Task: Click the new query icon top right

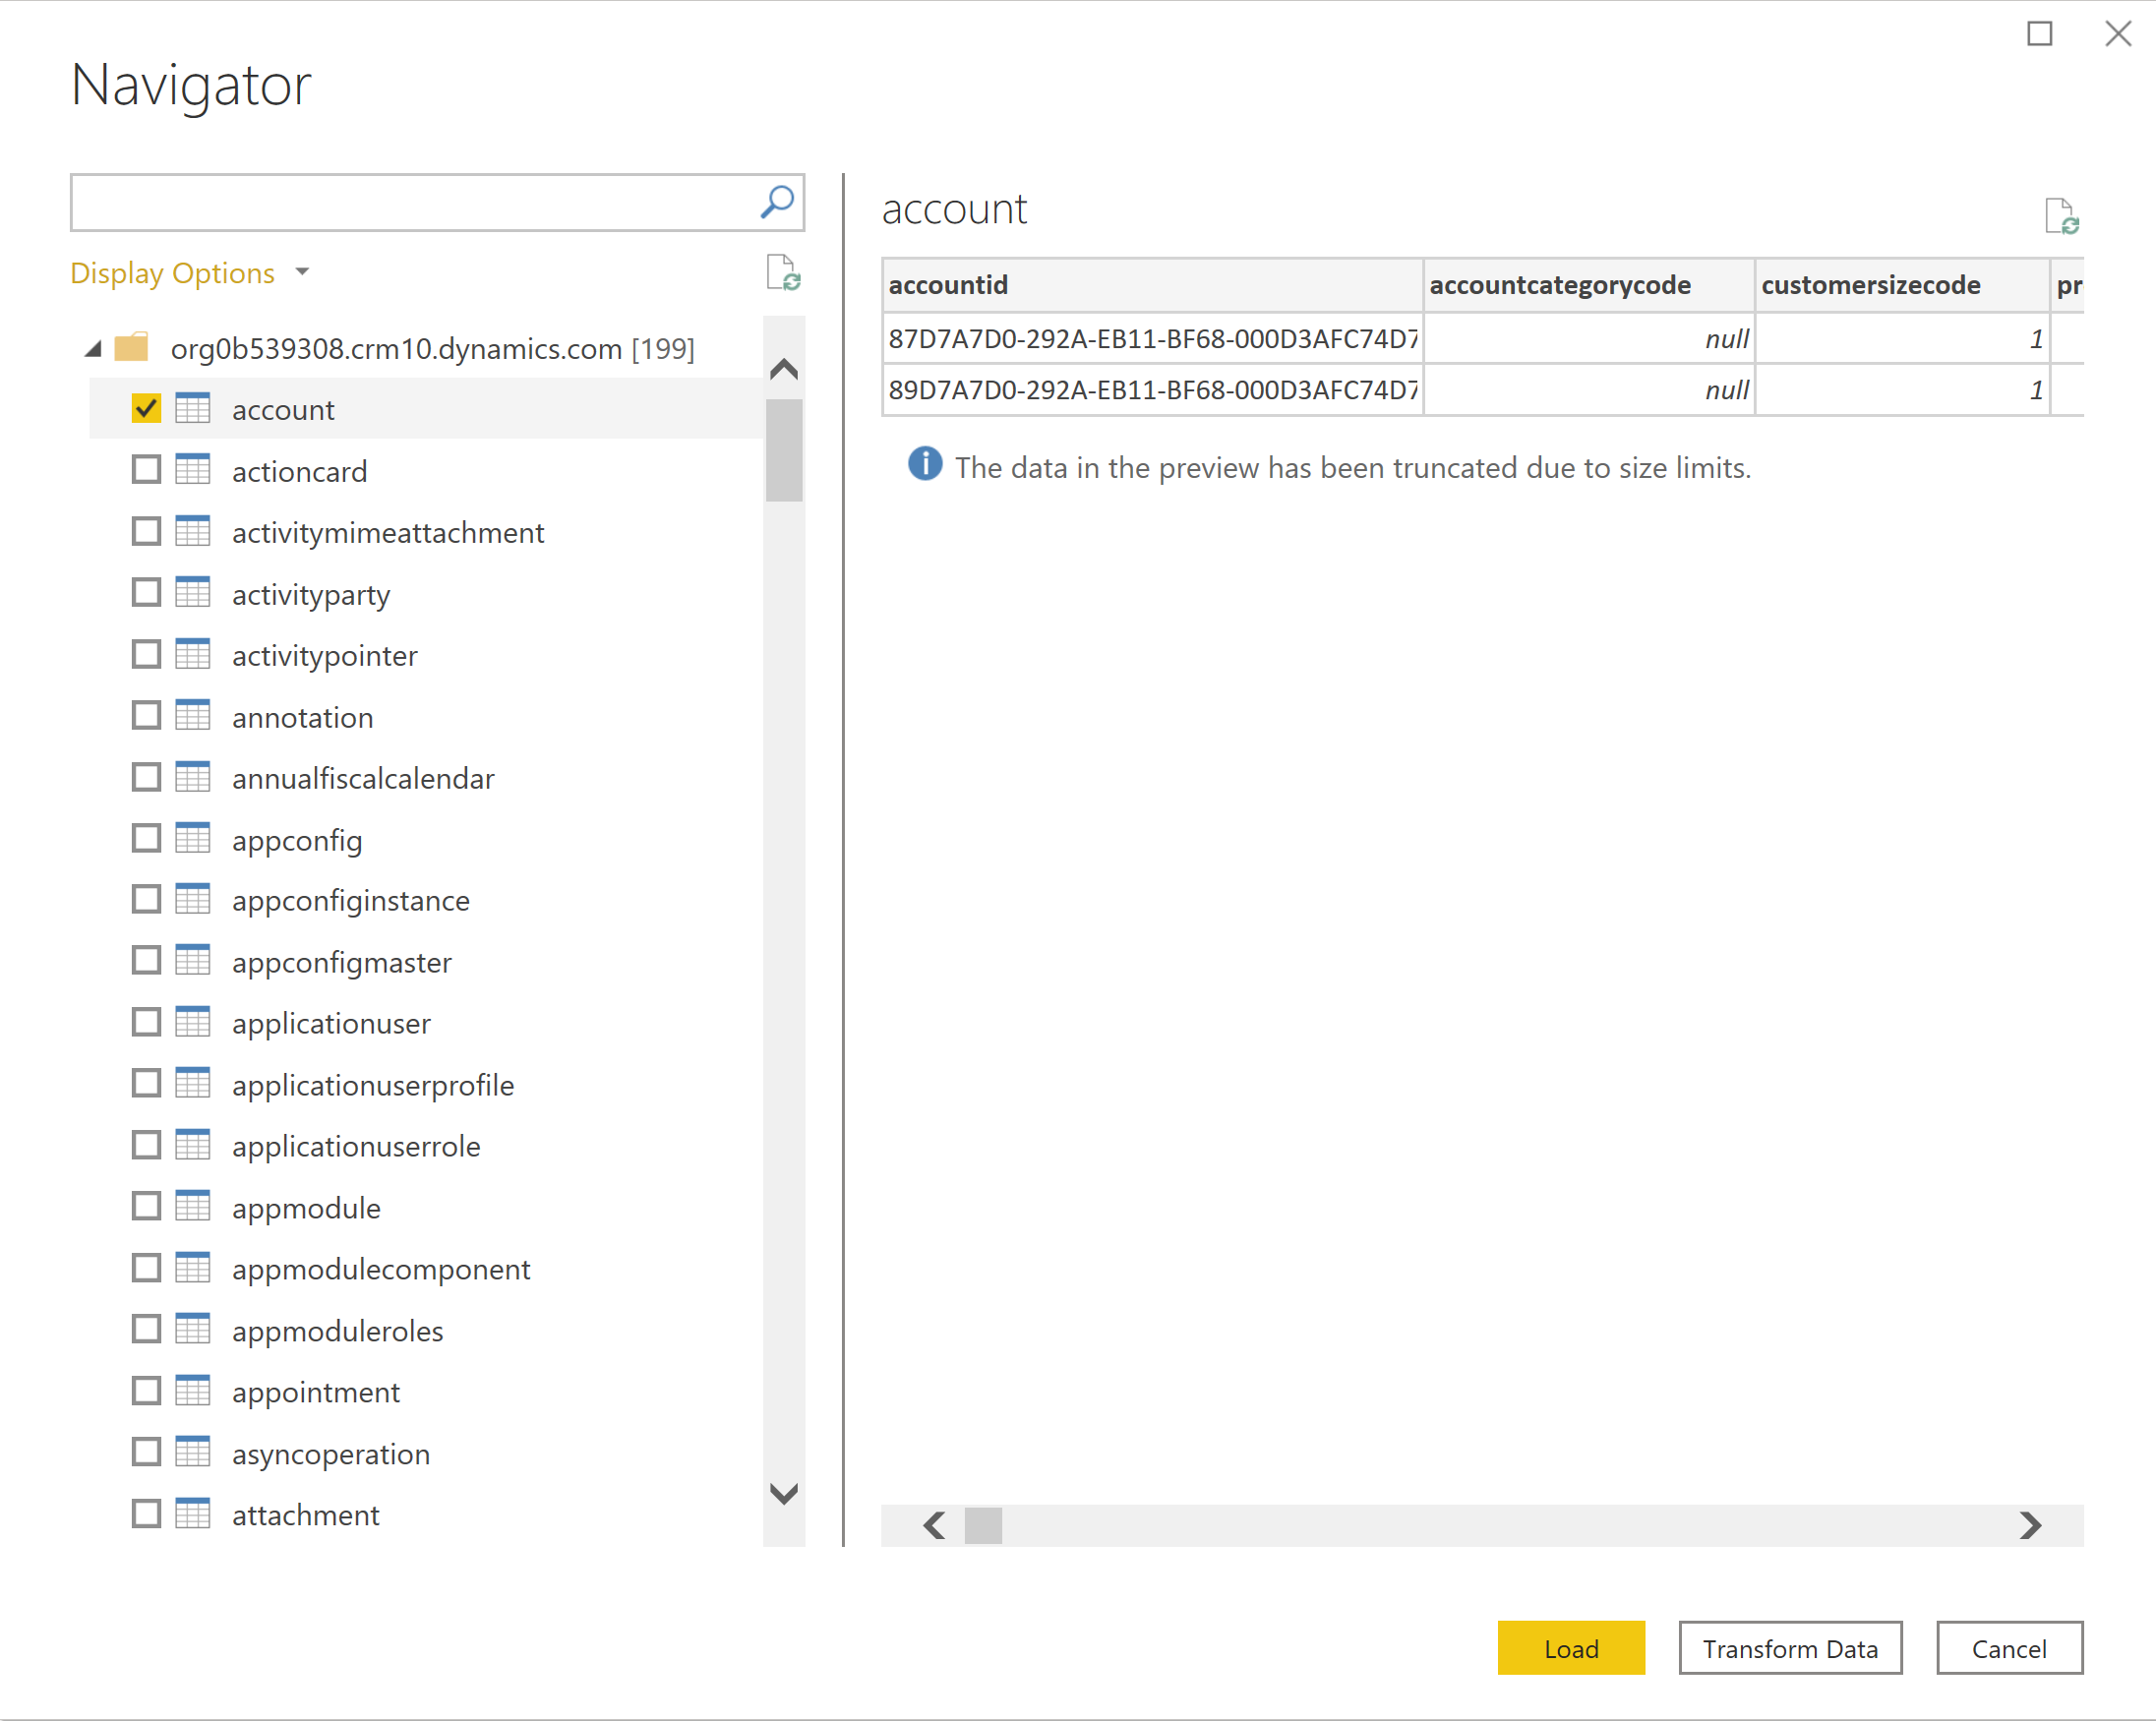Action: (2063, 216)
